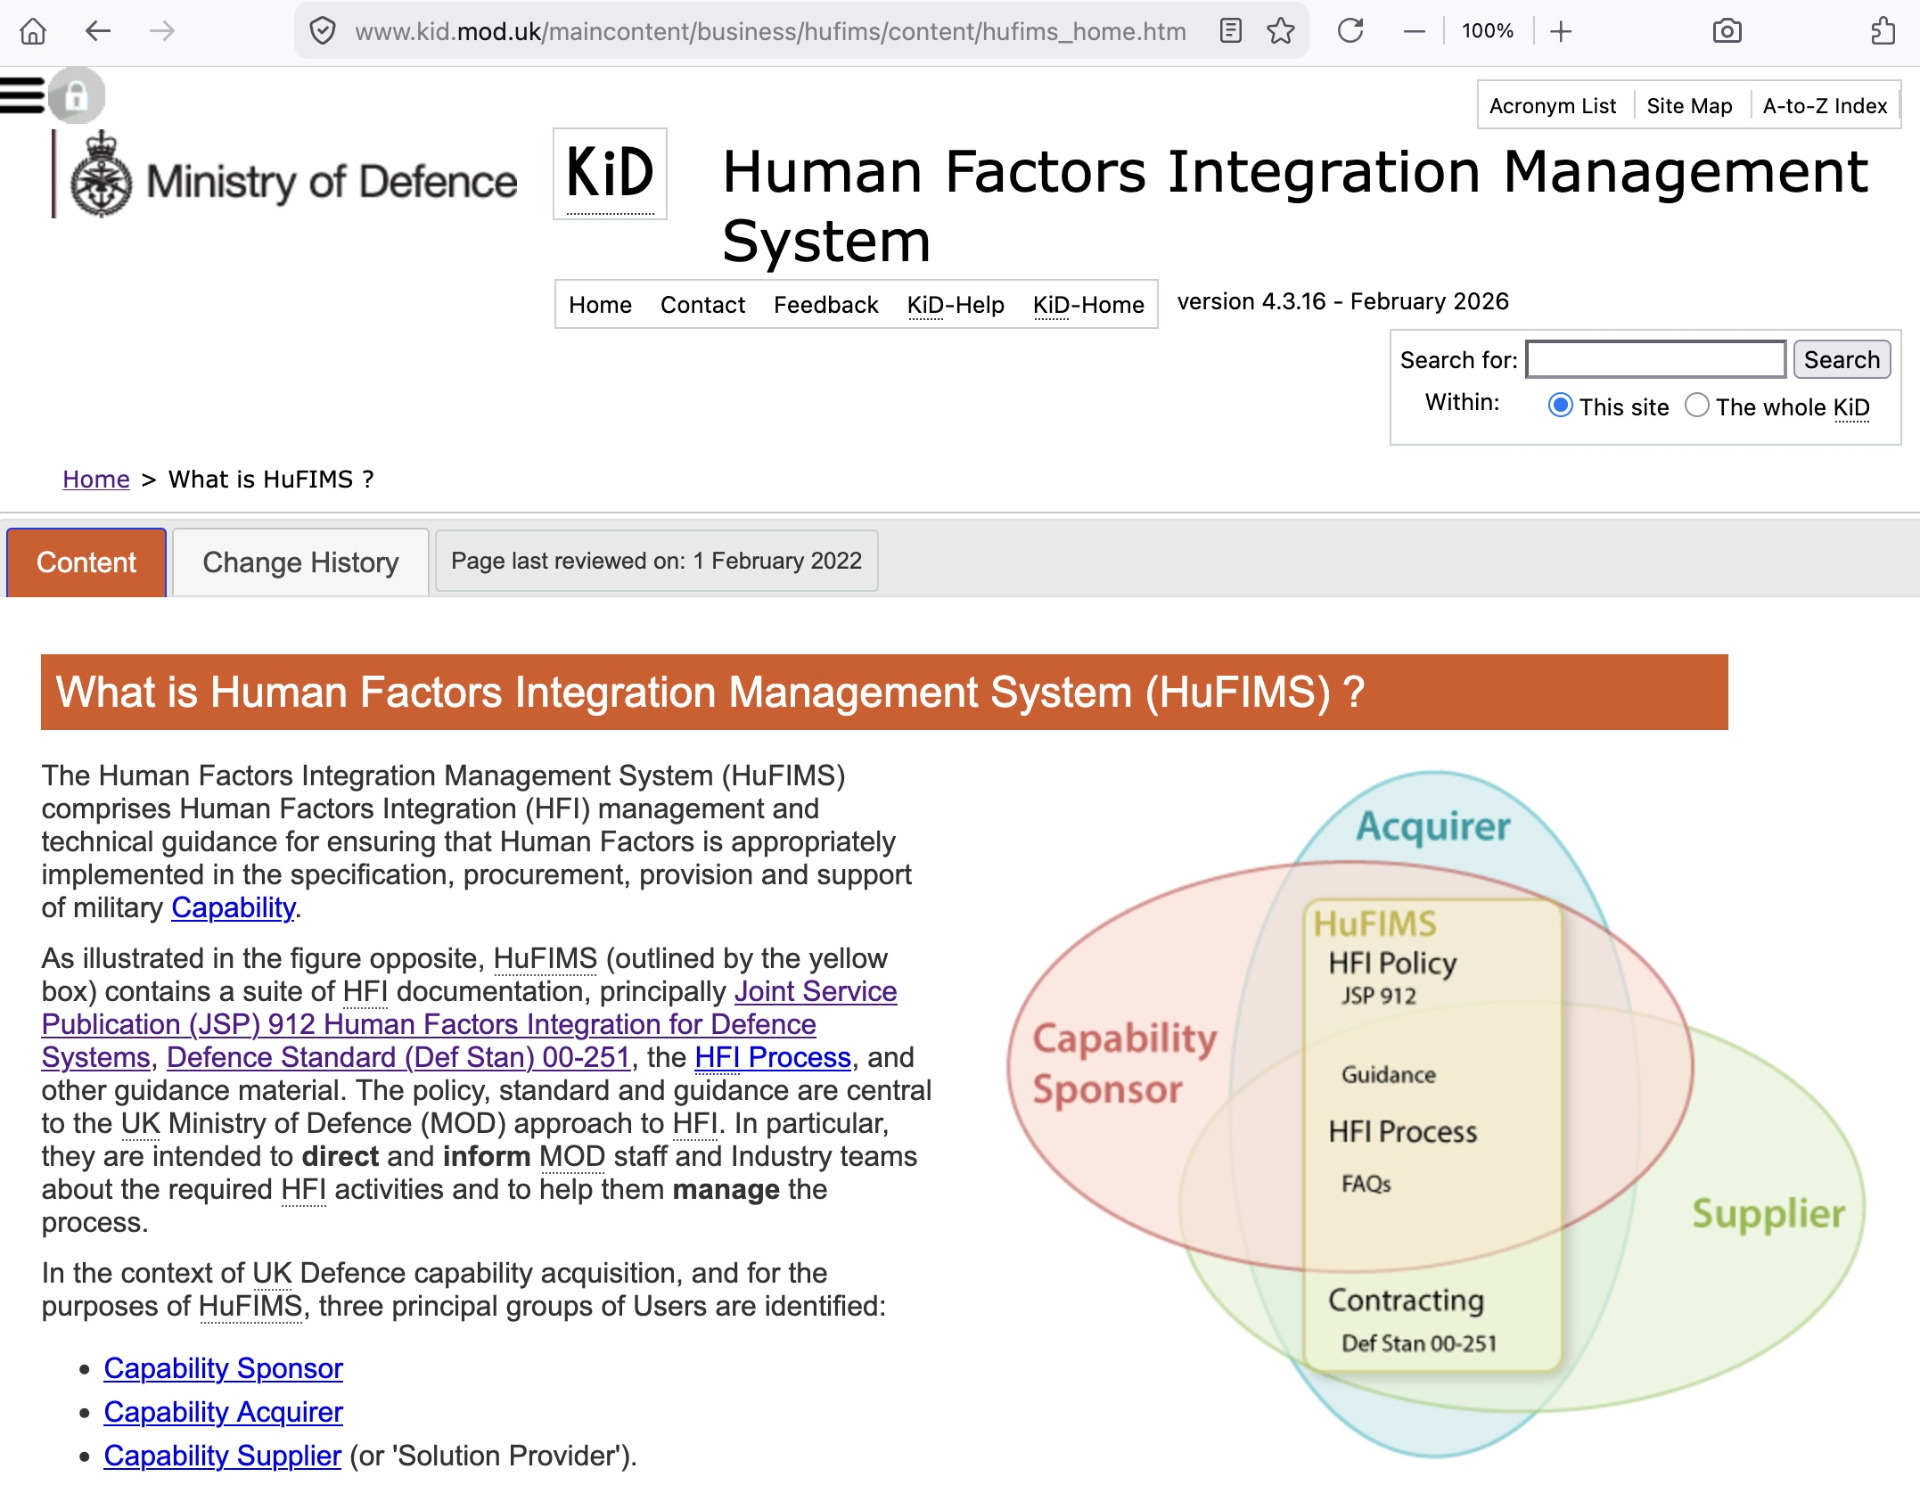Screen dimensions: 1920x1508
Task: Bookmark this page with the star icon
Action: 1280,31
